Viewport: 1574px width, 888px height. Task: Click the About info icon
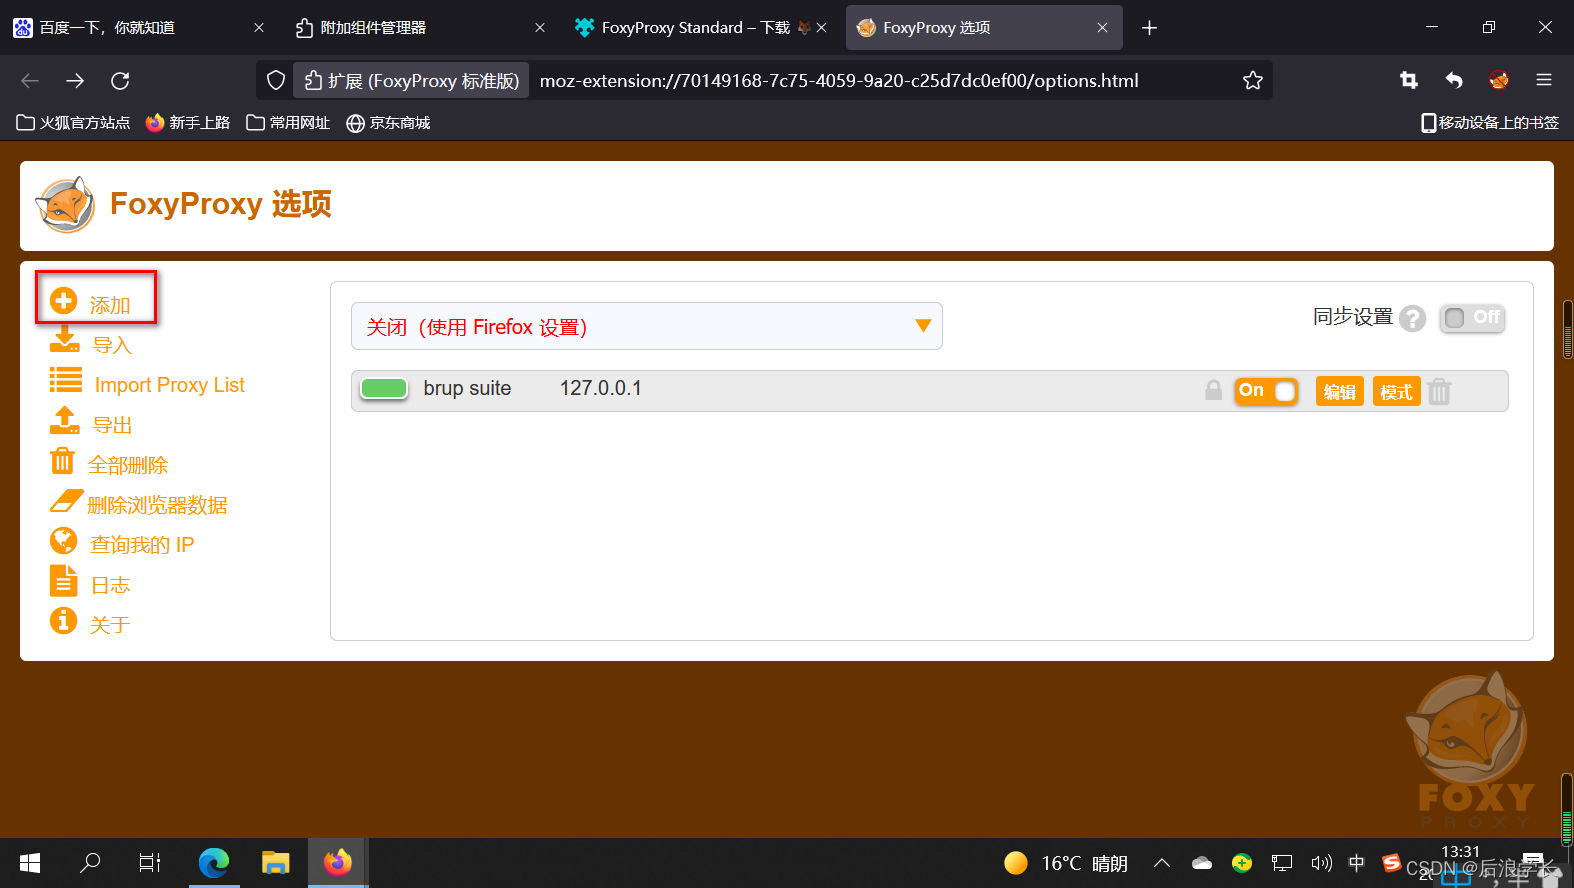coord(64,621)
